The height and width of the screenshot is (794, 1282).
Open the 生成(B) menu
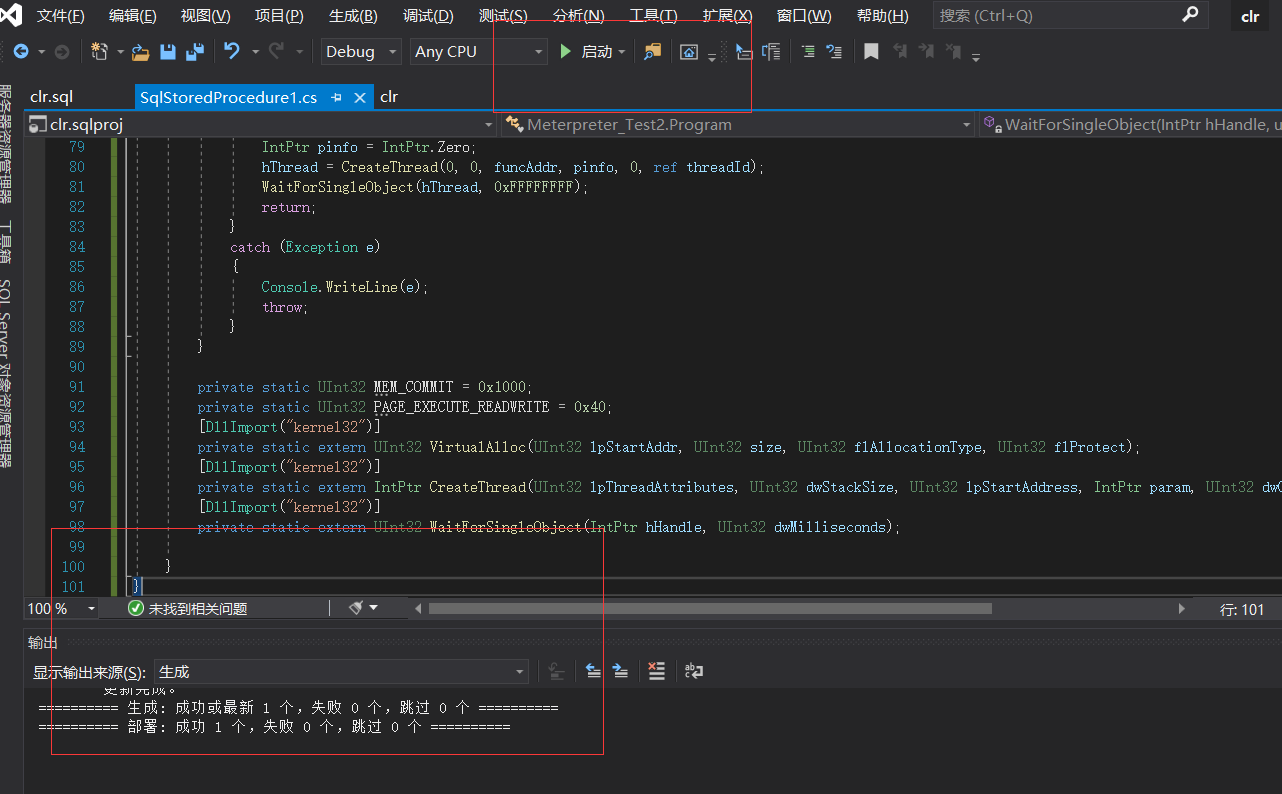tap(353, 16)
